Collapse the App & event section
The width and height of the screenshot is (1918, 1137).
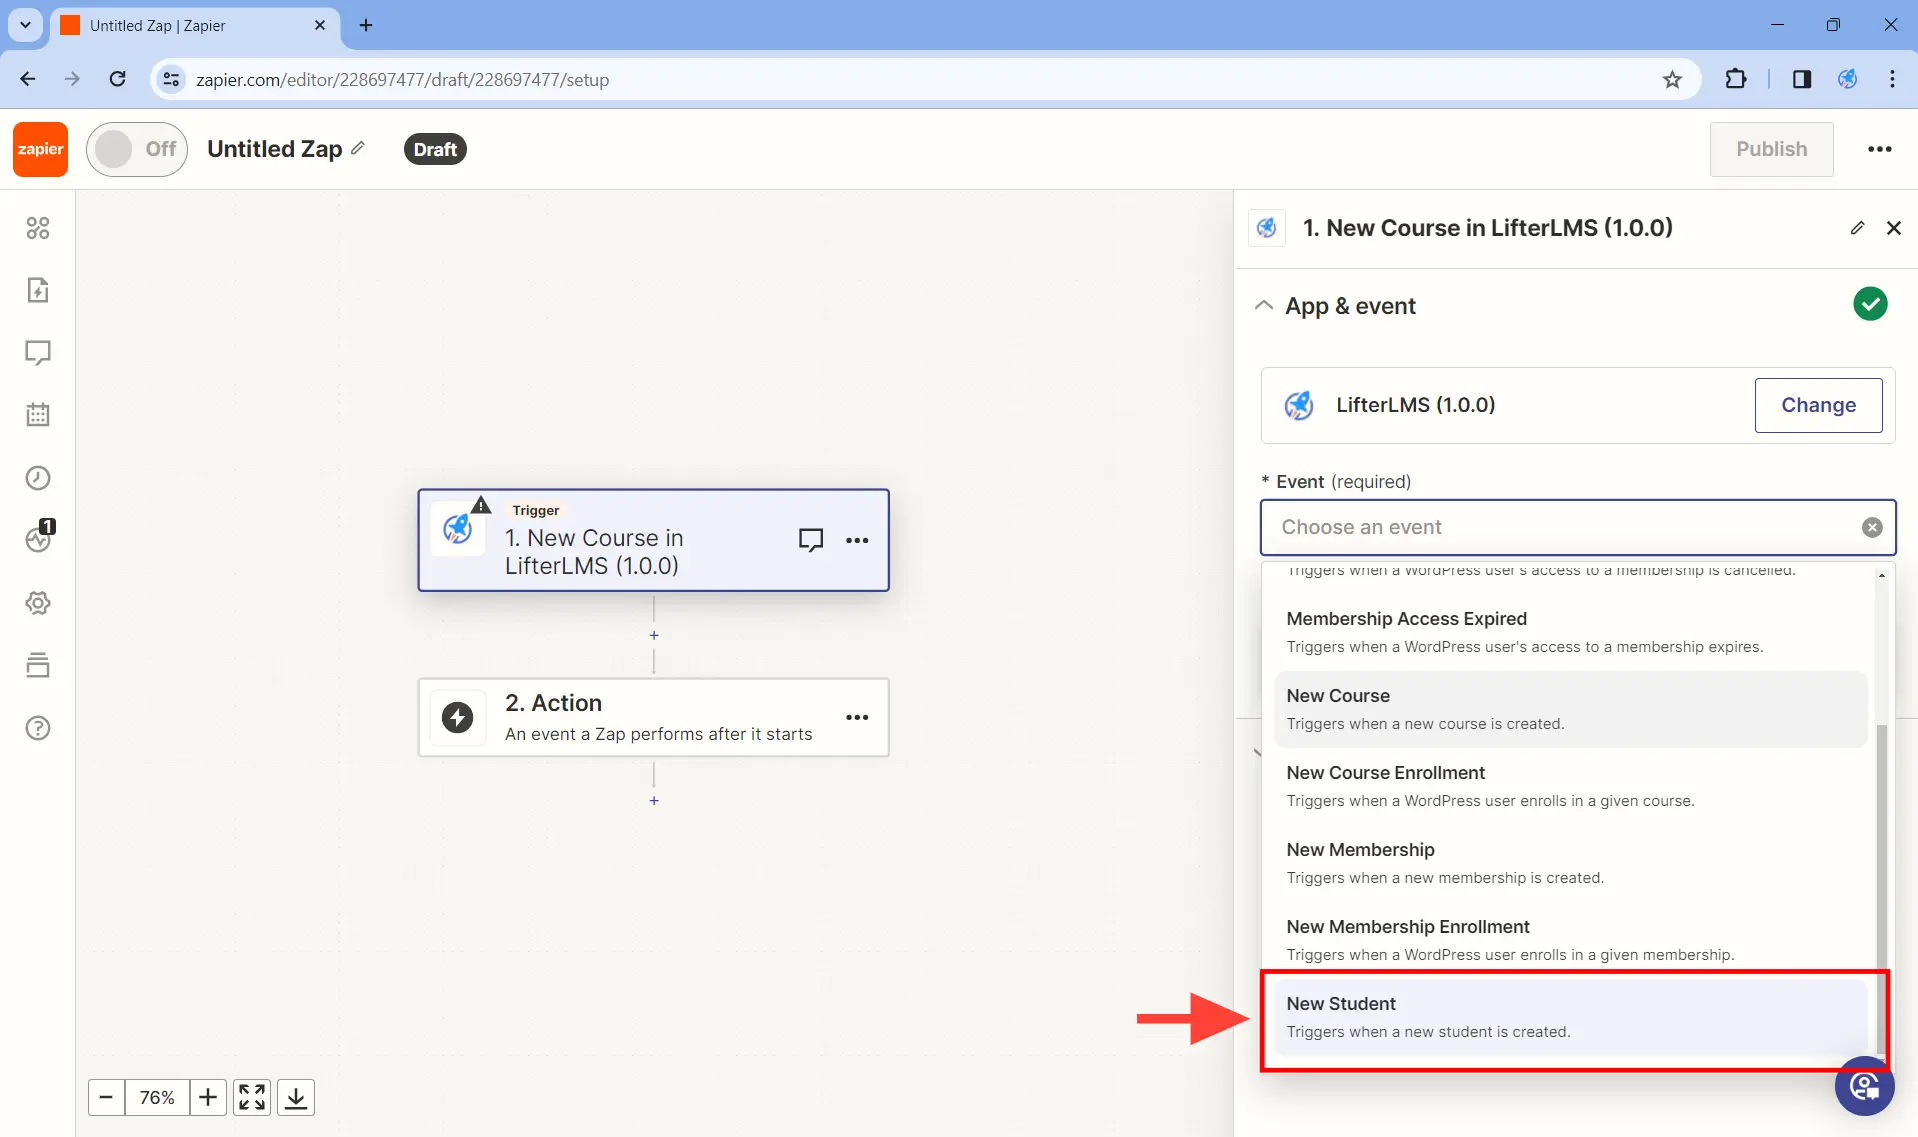(1264, 305)
